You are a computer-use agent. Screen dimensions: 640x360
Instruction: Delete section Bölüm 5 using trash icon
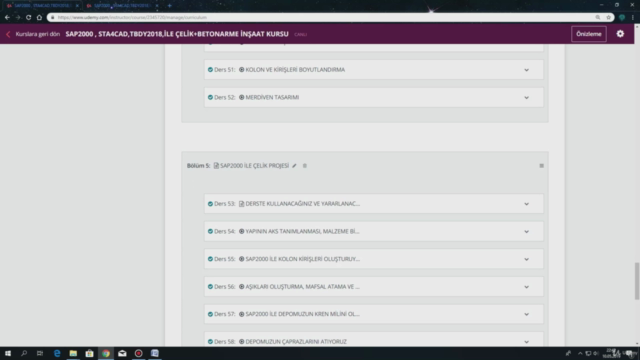tap(304, 166)
